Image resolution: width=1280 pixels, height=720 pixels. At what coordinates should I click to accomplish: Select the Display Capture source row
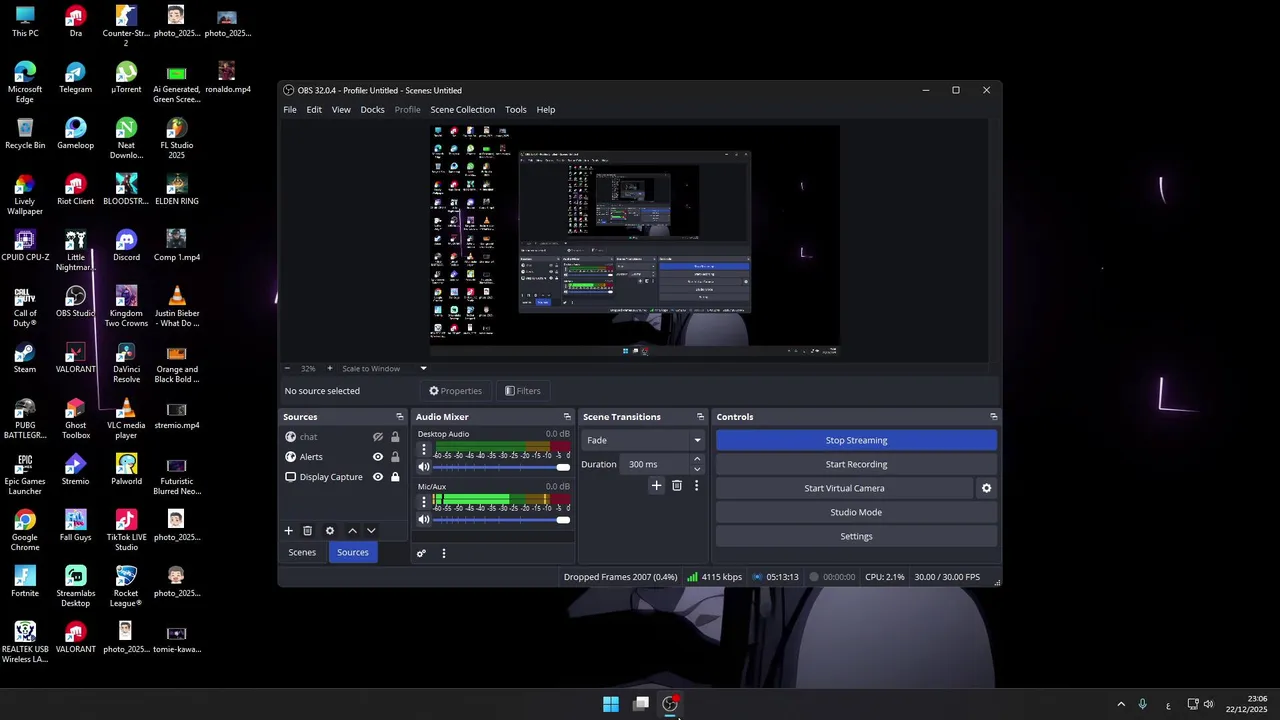(x=342, y=477)
